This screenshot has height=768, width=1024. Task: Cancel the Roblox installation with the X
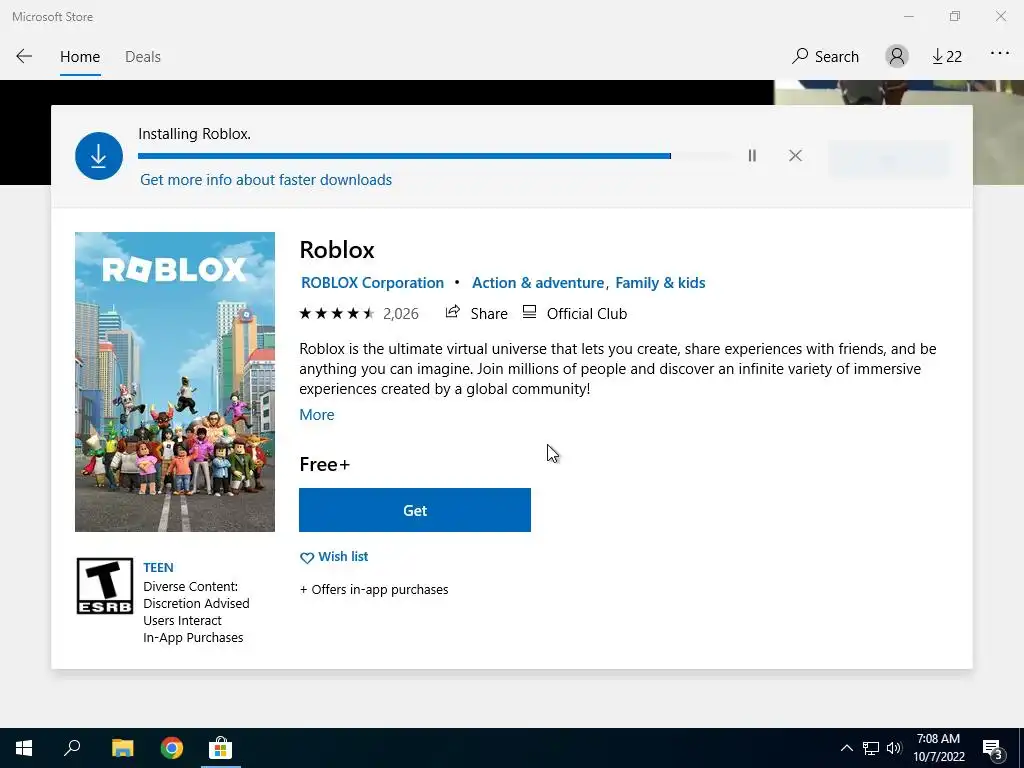pyautogui.click(x=795, y=155)
